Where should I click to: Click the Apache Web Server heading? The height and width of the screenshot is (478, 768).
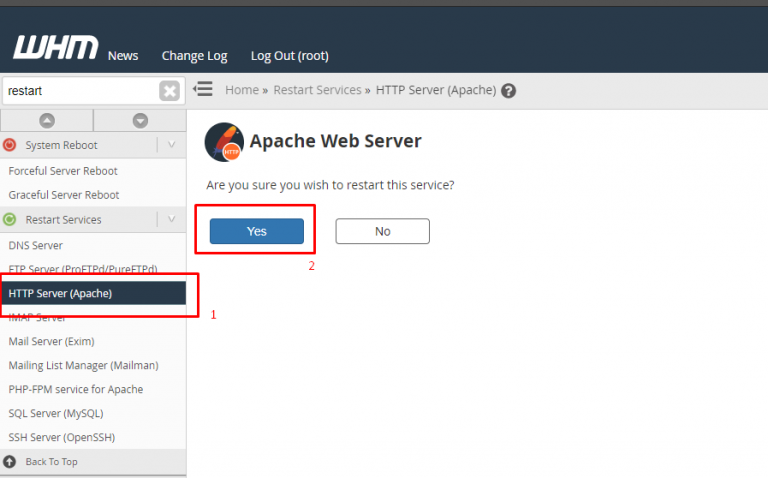[336, 141]
